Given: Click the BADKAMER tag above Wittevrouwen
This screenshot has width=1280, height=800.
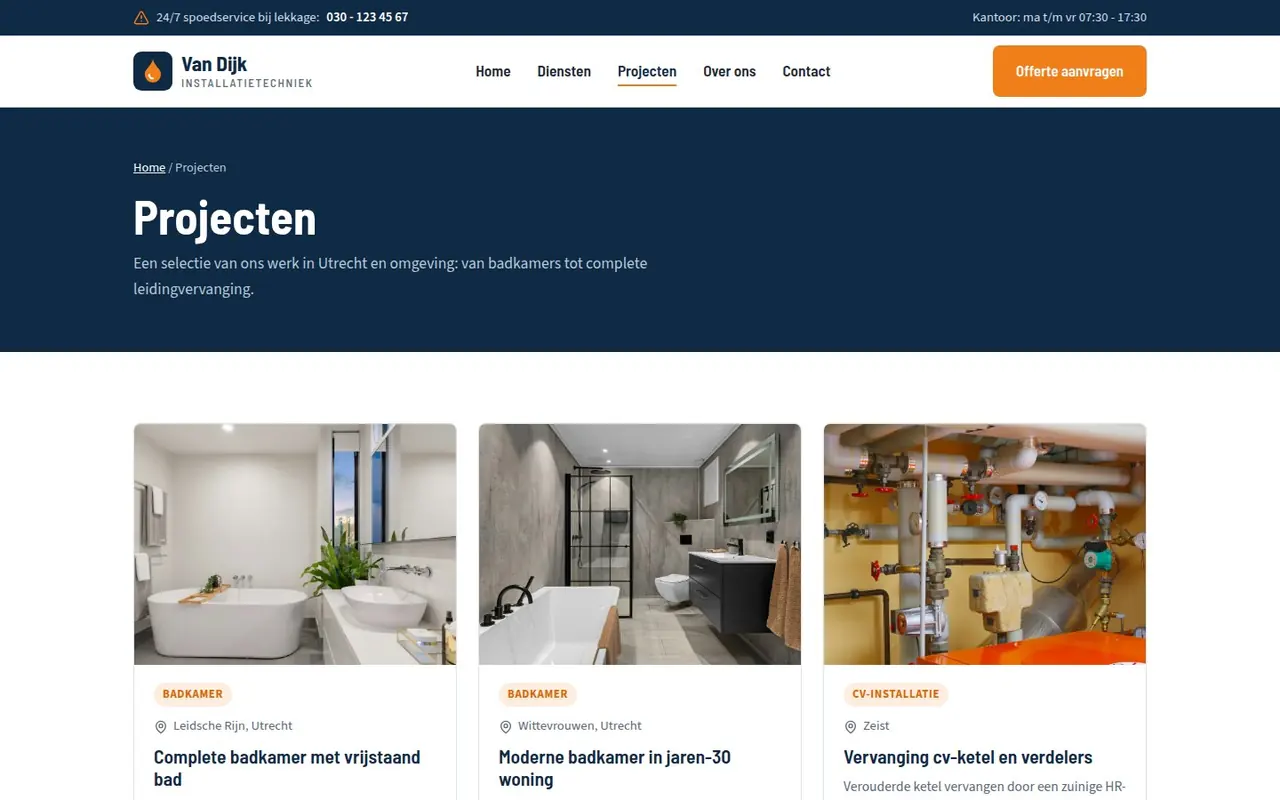Looking at the screenshot, I should pyautogui.click(x=538, y=694).
